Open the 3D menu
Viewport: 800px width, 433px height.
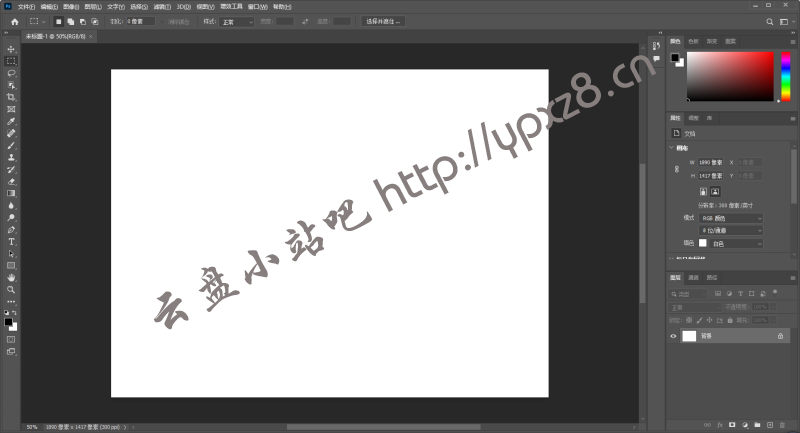click(x=183, y=7)
